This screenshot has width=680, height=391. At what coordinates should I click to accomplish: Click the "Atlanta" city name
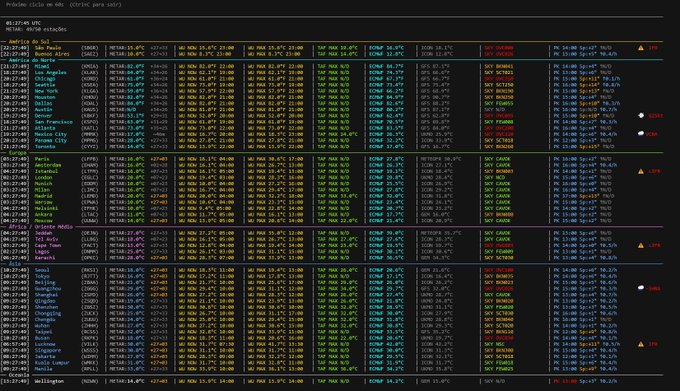(x=45, y=128)
